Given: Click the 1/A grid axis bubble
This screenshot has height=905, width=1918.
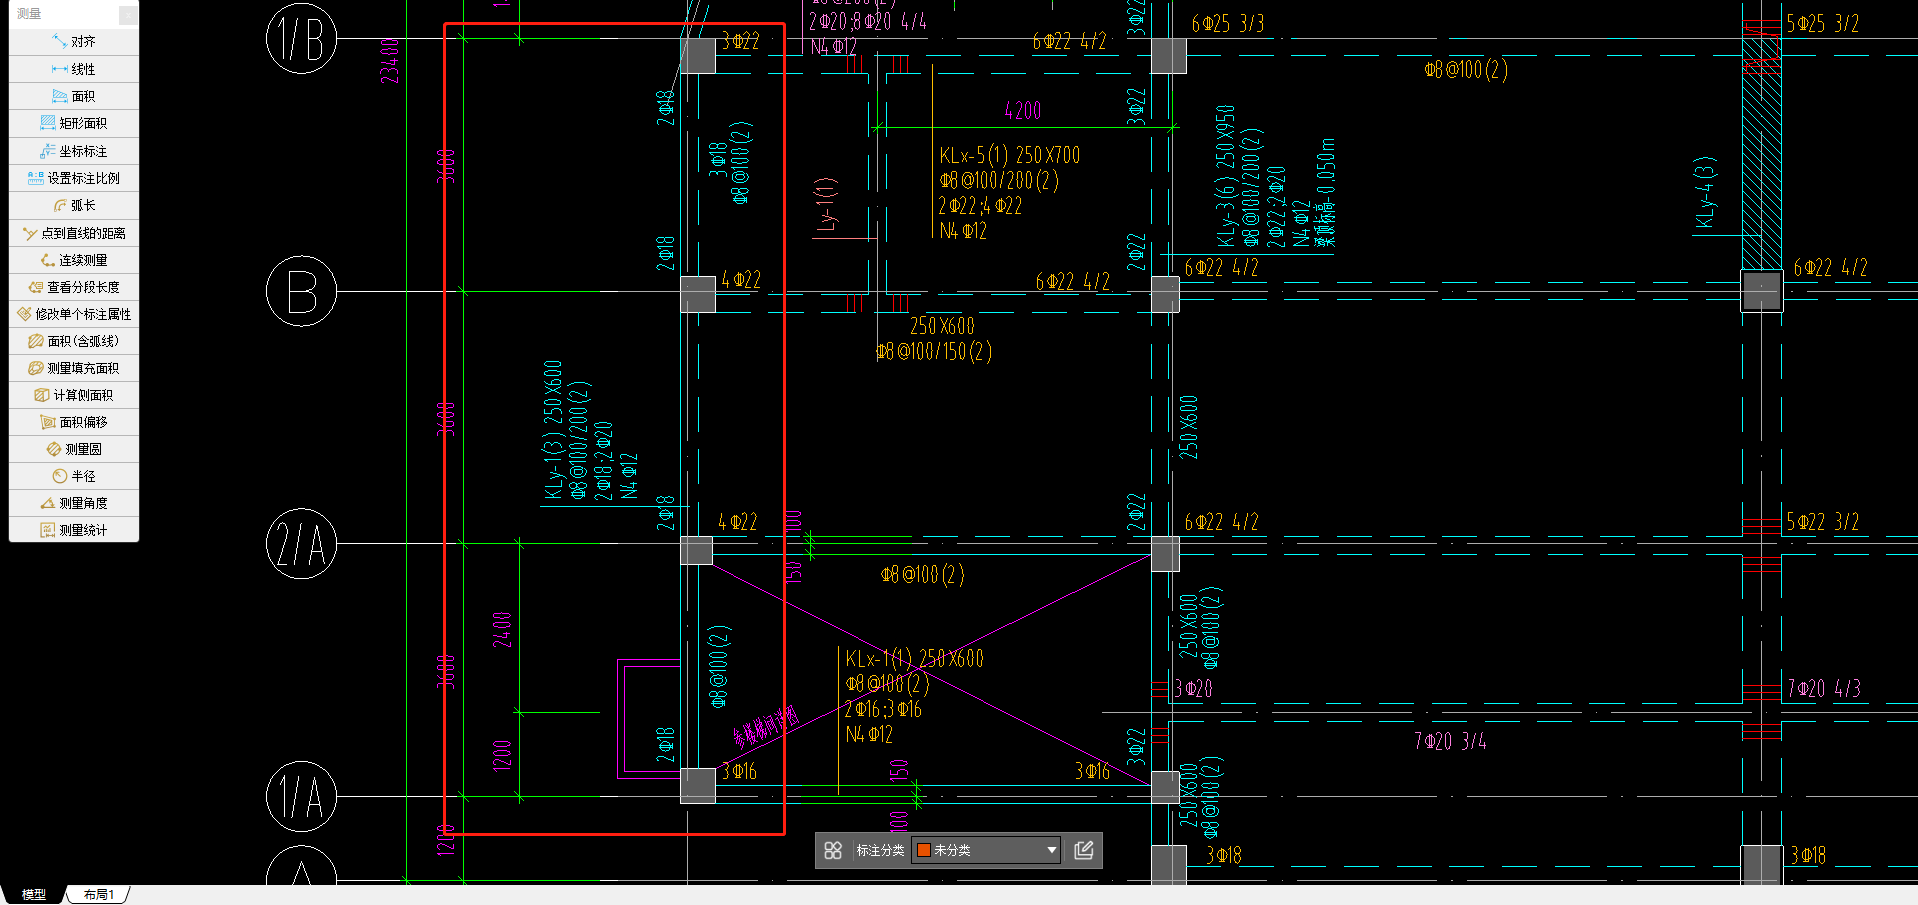Looking at the screenshot, I should click(x=301, y=797).
